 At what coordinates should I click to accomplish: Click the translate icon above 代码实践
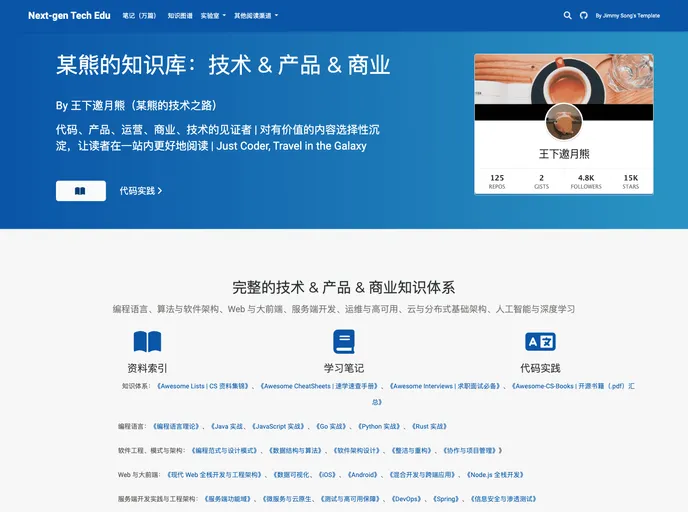(540, 342)
